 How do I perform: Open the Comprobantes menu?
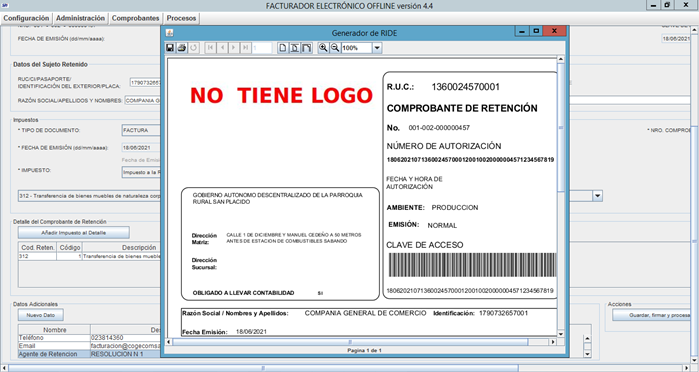(136, 18)
